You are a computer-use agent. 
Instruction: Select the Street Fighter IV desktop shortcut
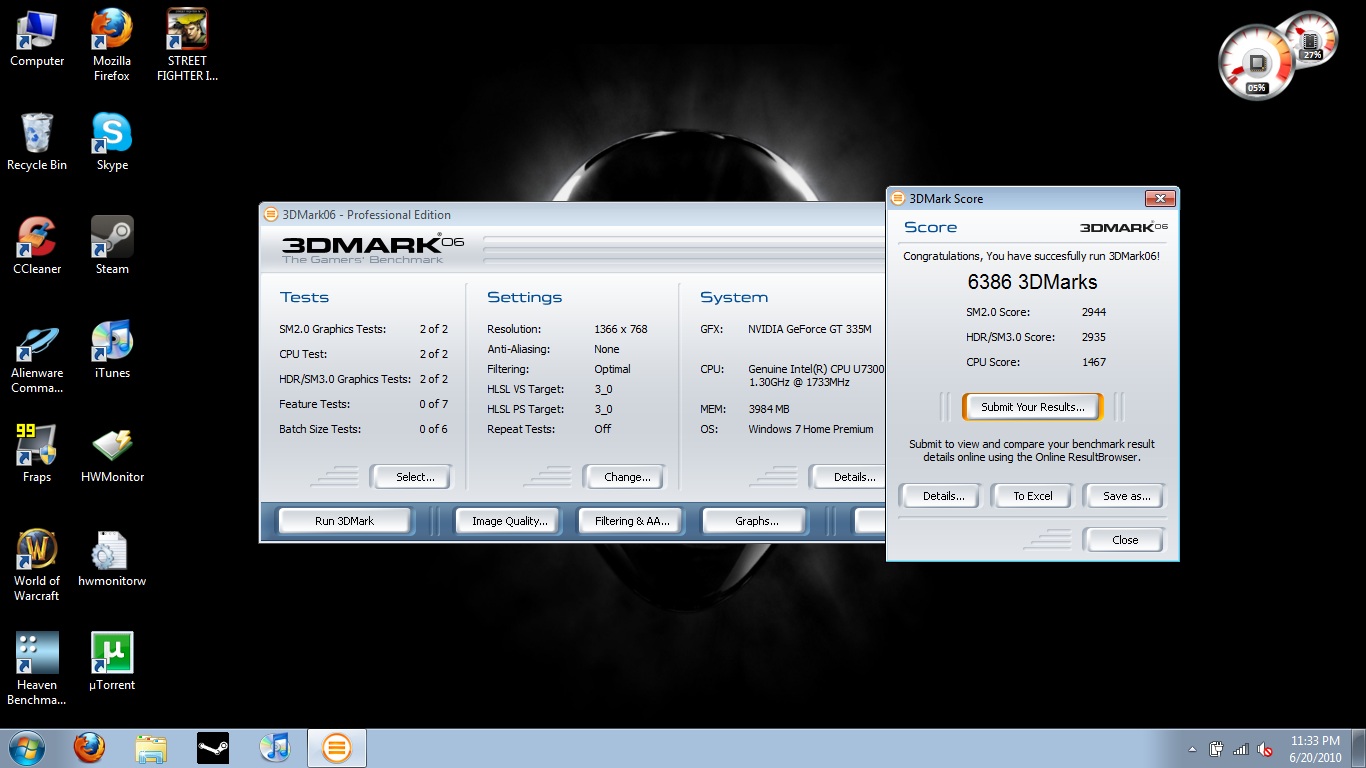(187, 45)
